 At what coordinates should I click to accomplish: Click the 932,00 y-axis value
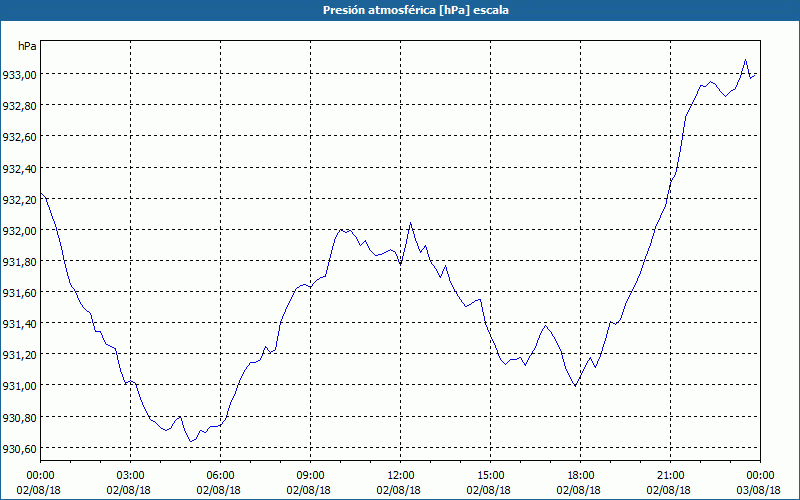tap(19, 231)
